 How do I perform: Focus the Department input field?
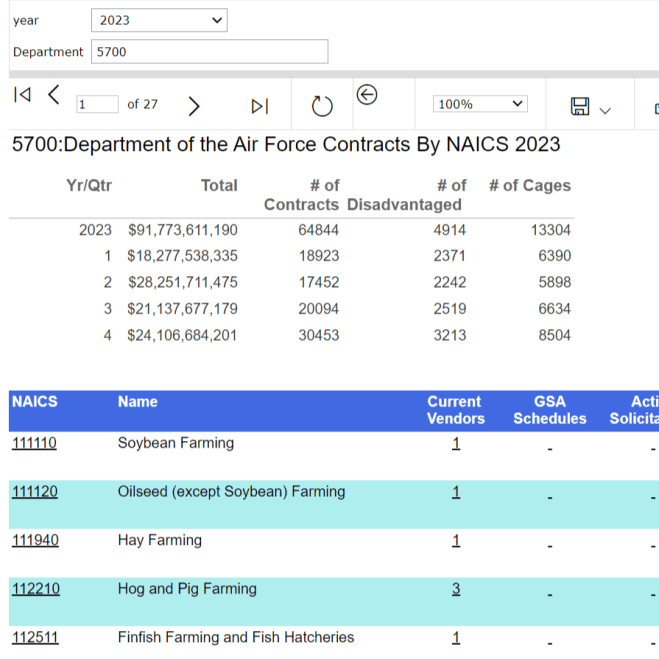(x=210, y=52)
